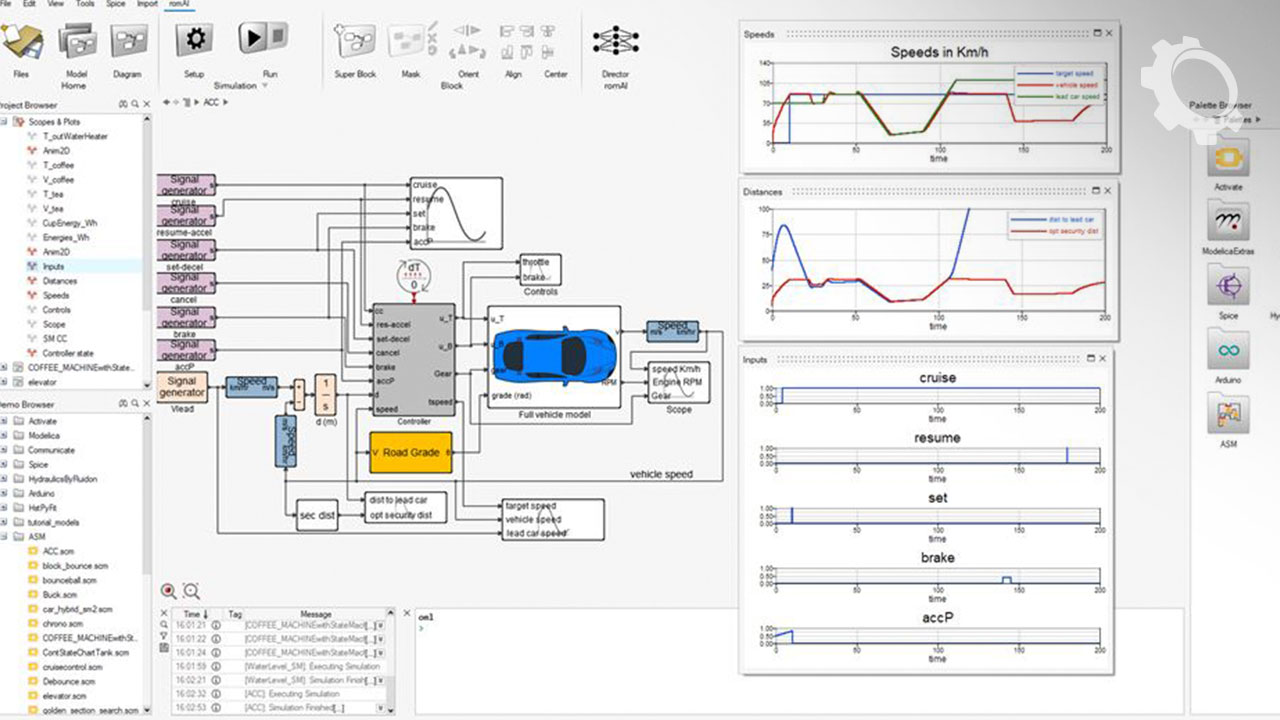Click the Run simulation play button
This screenshot has height=720, width=1280.
pyautogui.click(x=262, y=39)
